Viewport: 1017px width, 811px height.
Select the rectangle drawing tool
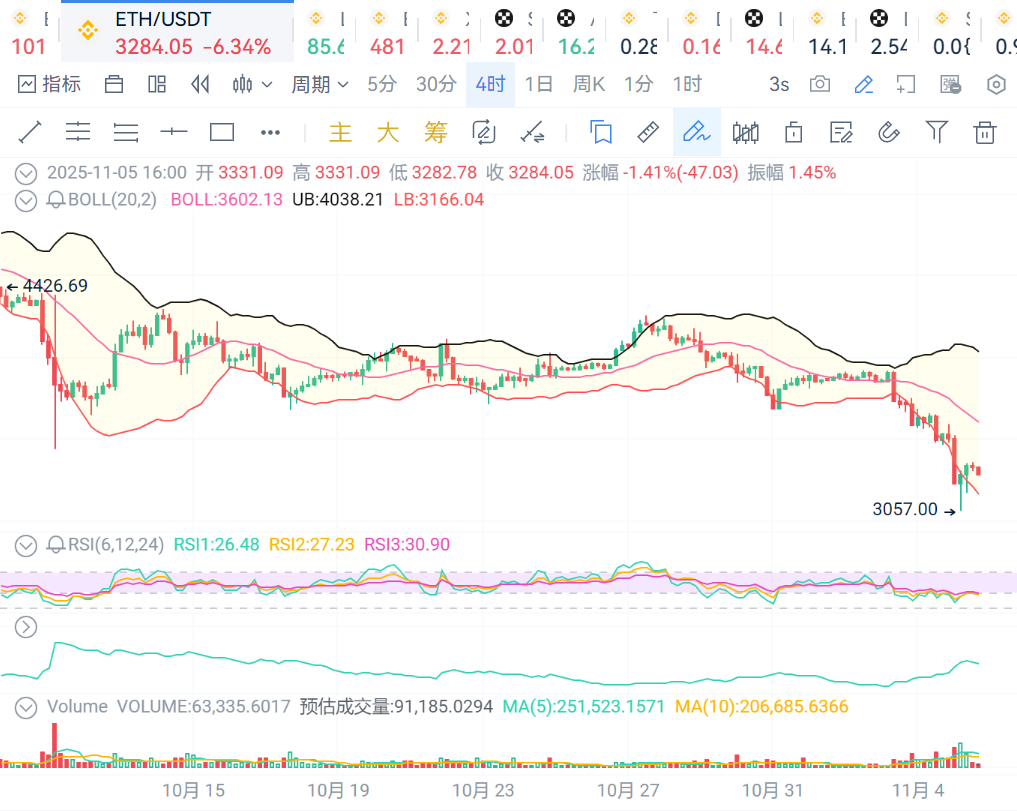(221, 132)
